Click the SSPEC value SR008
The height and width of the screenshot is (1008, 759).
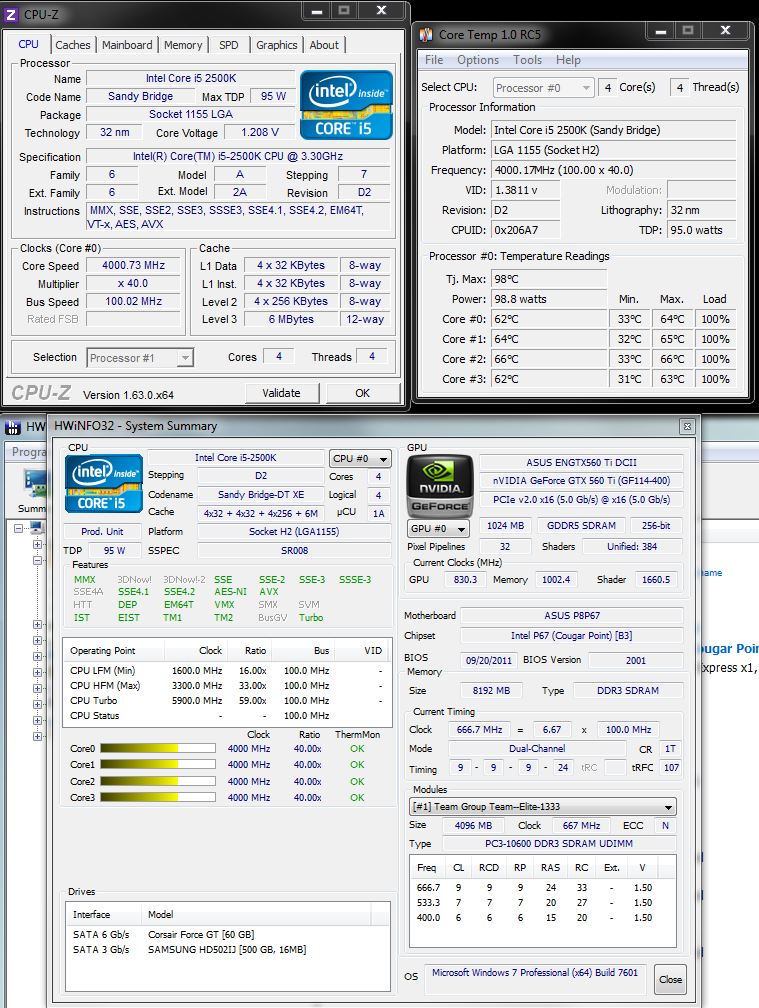coord(294,551)
